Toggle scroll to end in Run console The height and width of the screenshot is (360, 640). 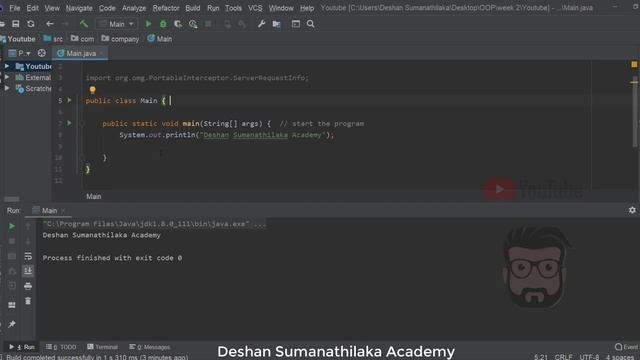point(28,271)
